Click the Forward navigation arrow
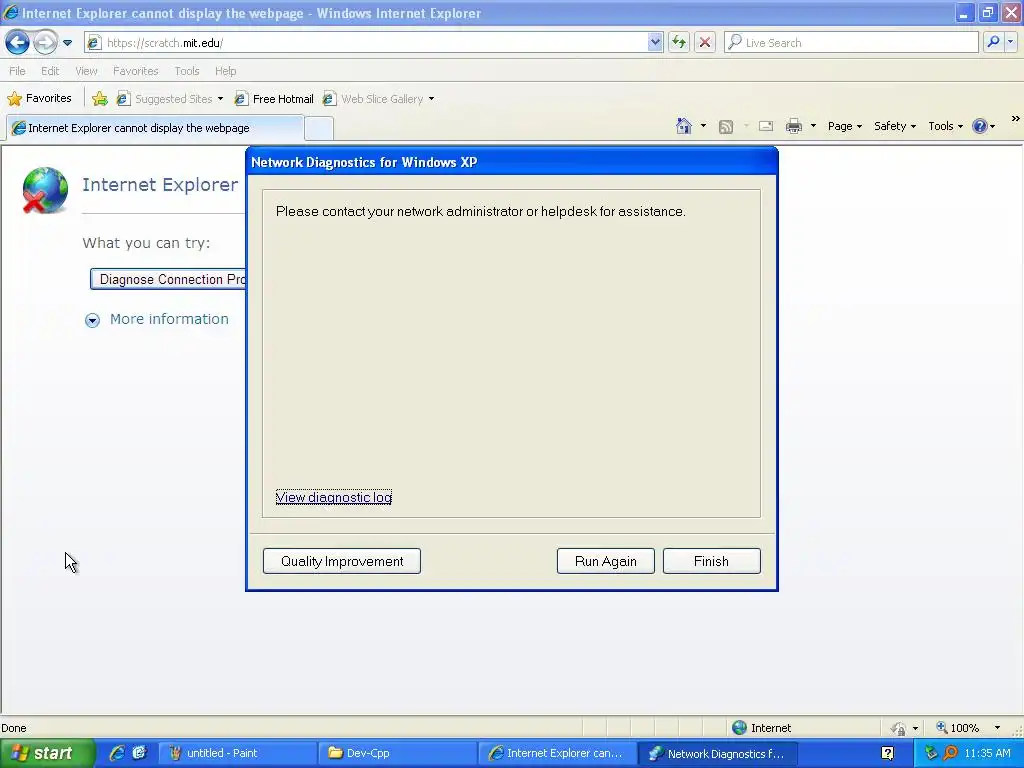 pyautogui.click(x=45, y=43)
